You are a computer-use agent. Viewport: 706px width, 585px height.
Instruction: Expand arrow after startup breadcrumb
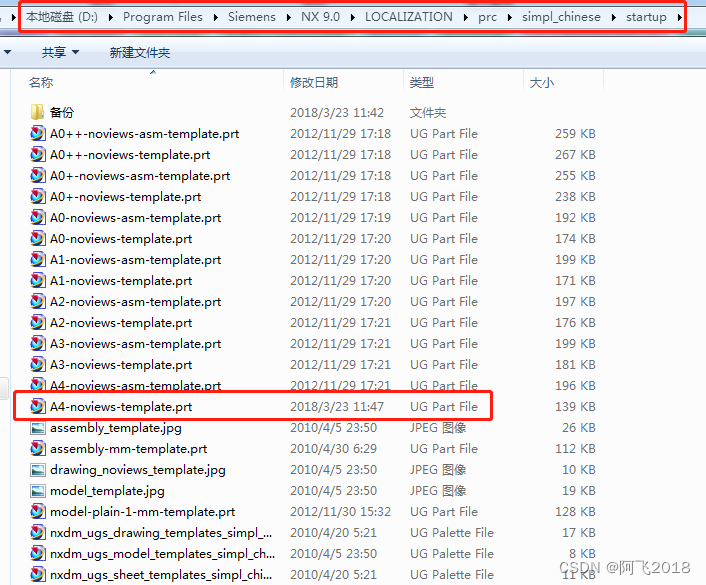tap(679, 18)
